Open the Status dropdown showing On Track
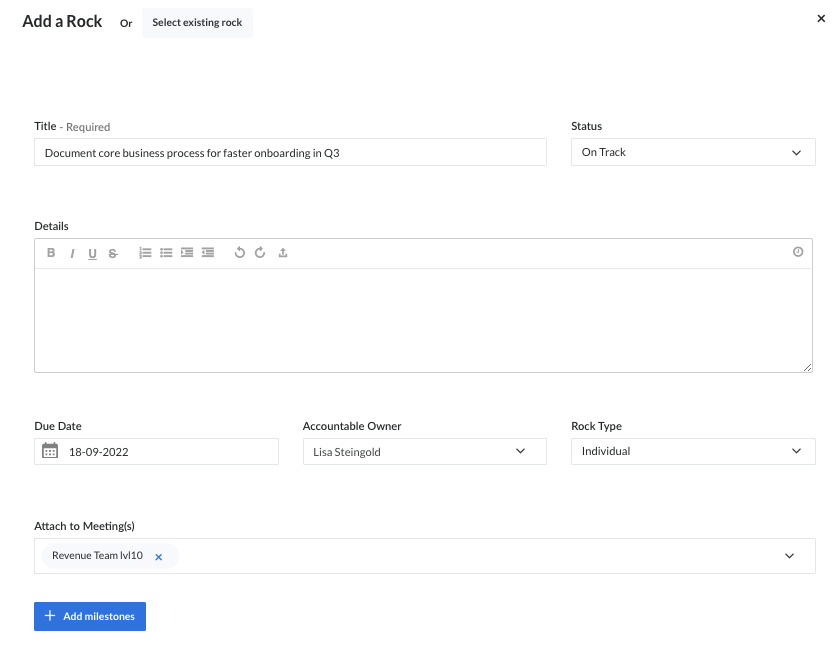 pos(693,152)
